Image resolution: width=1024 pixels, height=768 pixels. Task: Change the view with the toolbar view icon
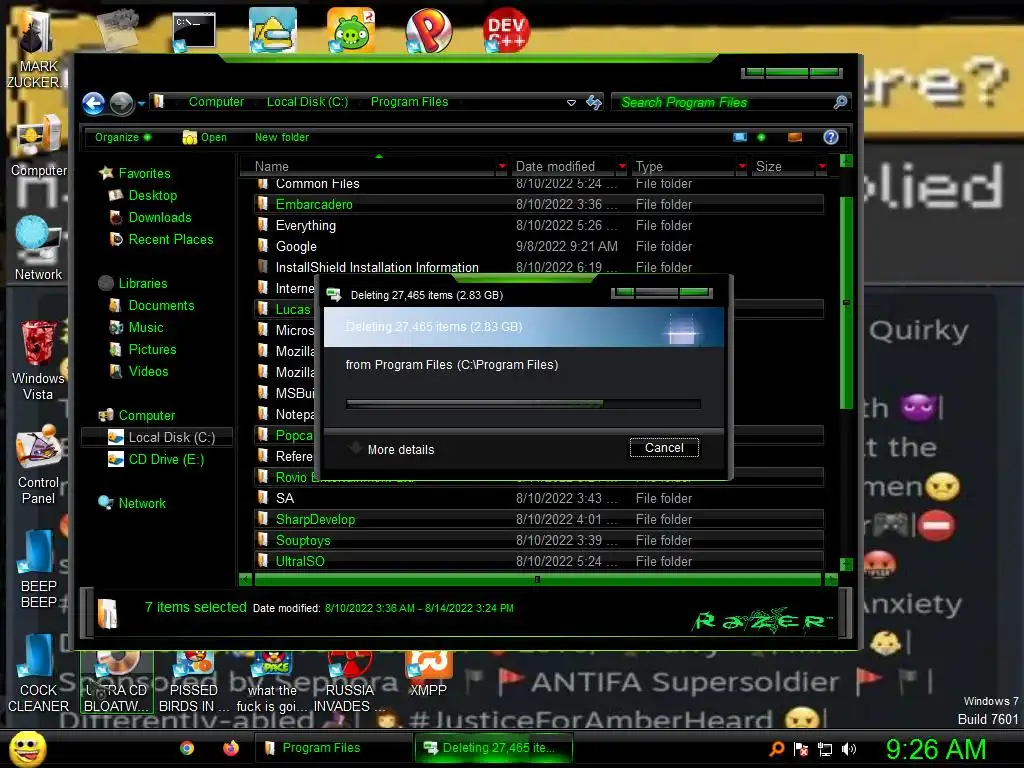[x=740, y=137]
